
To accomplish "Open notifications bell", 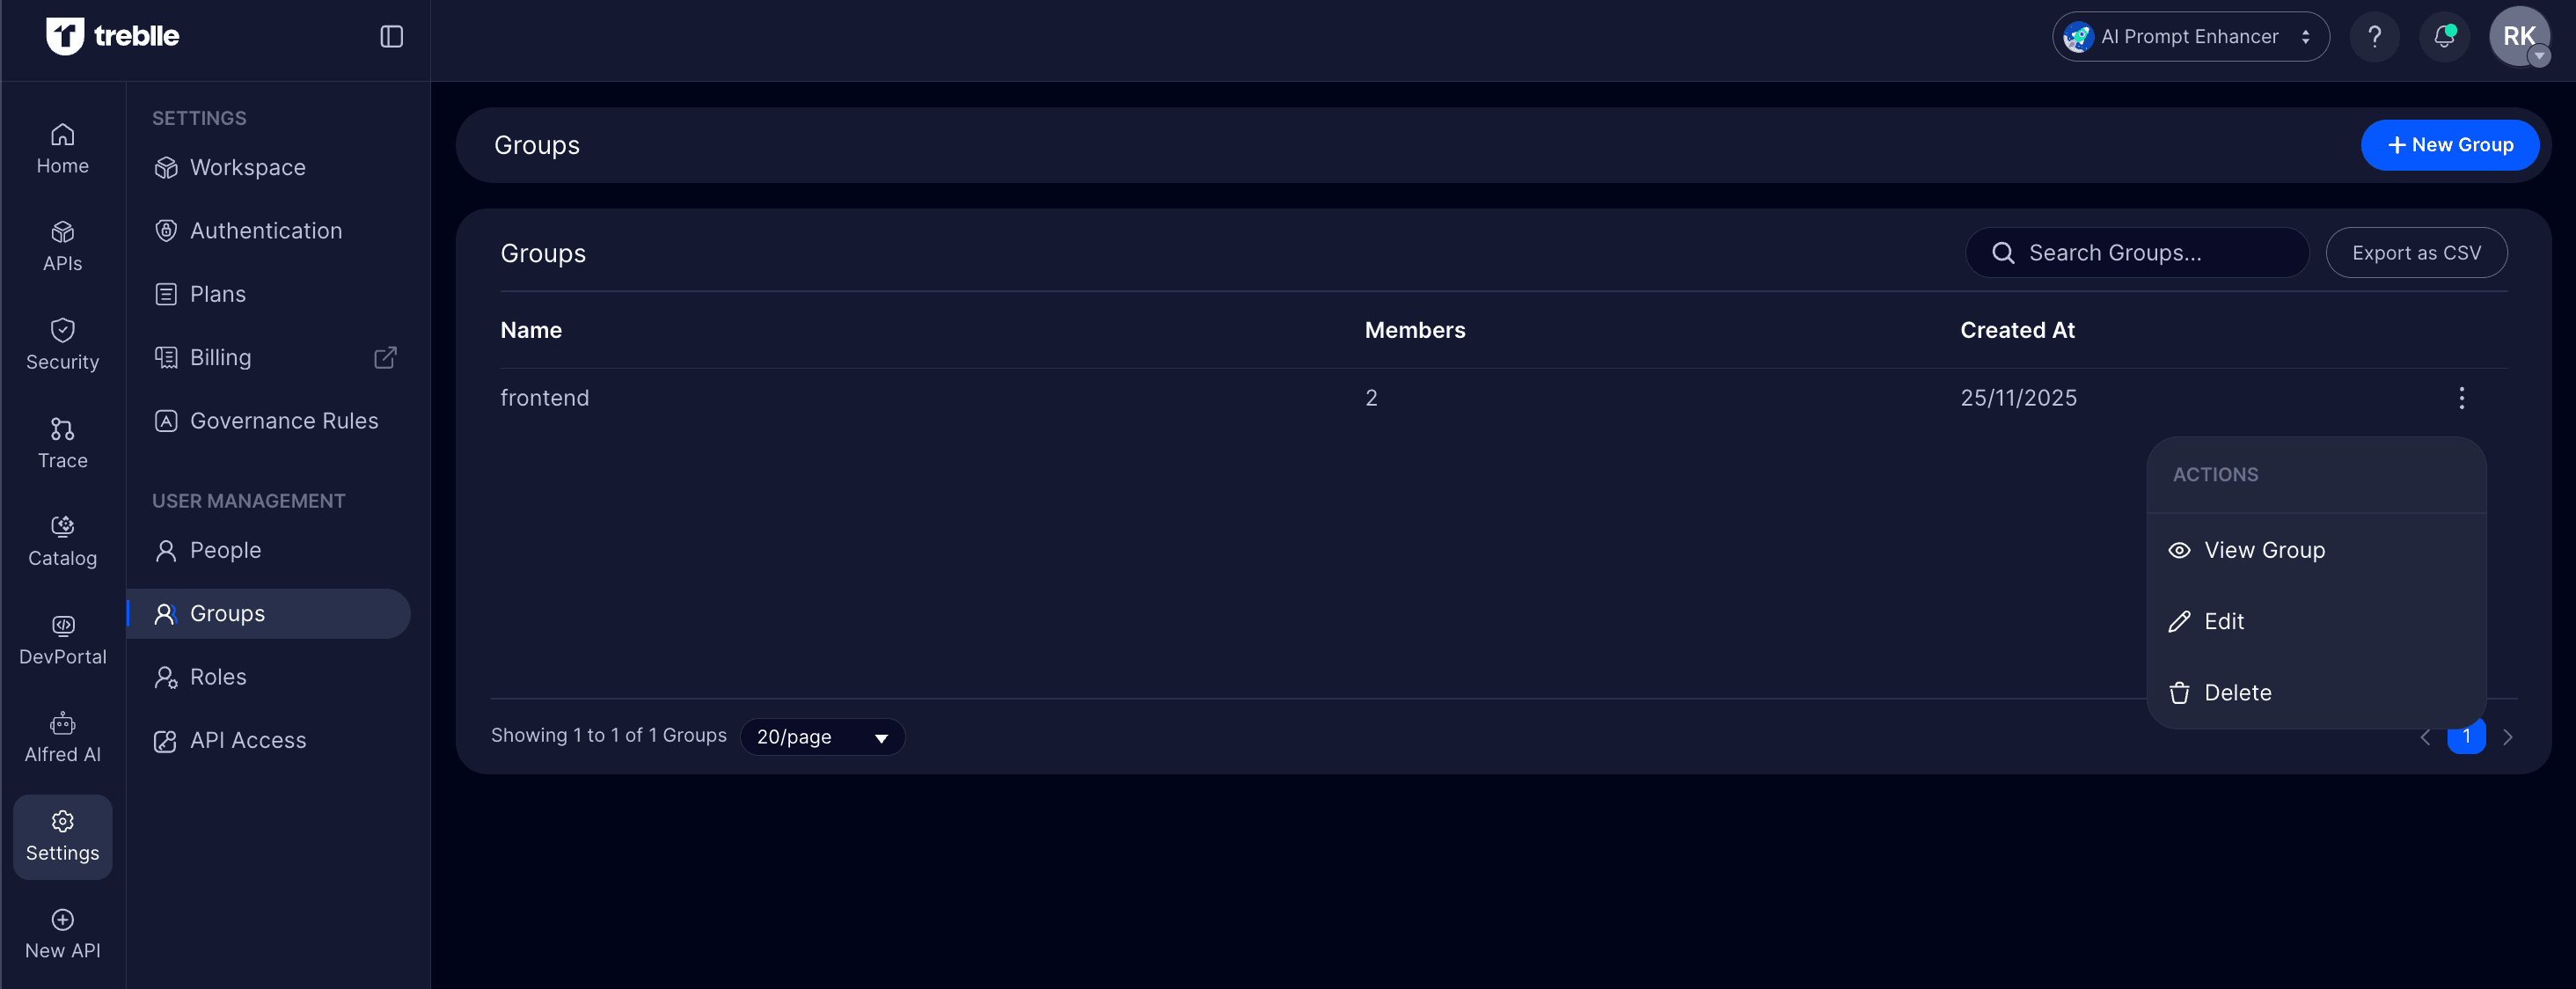I will click(2443, 37).
